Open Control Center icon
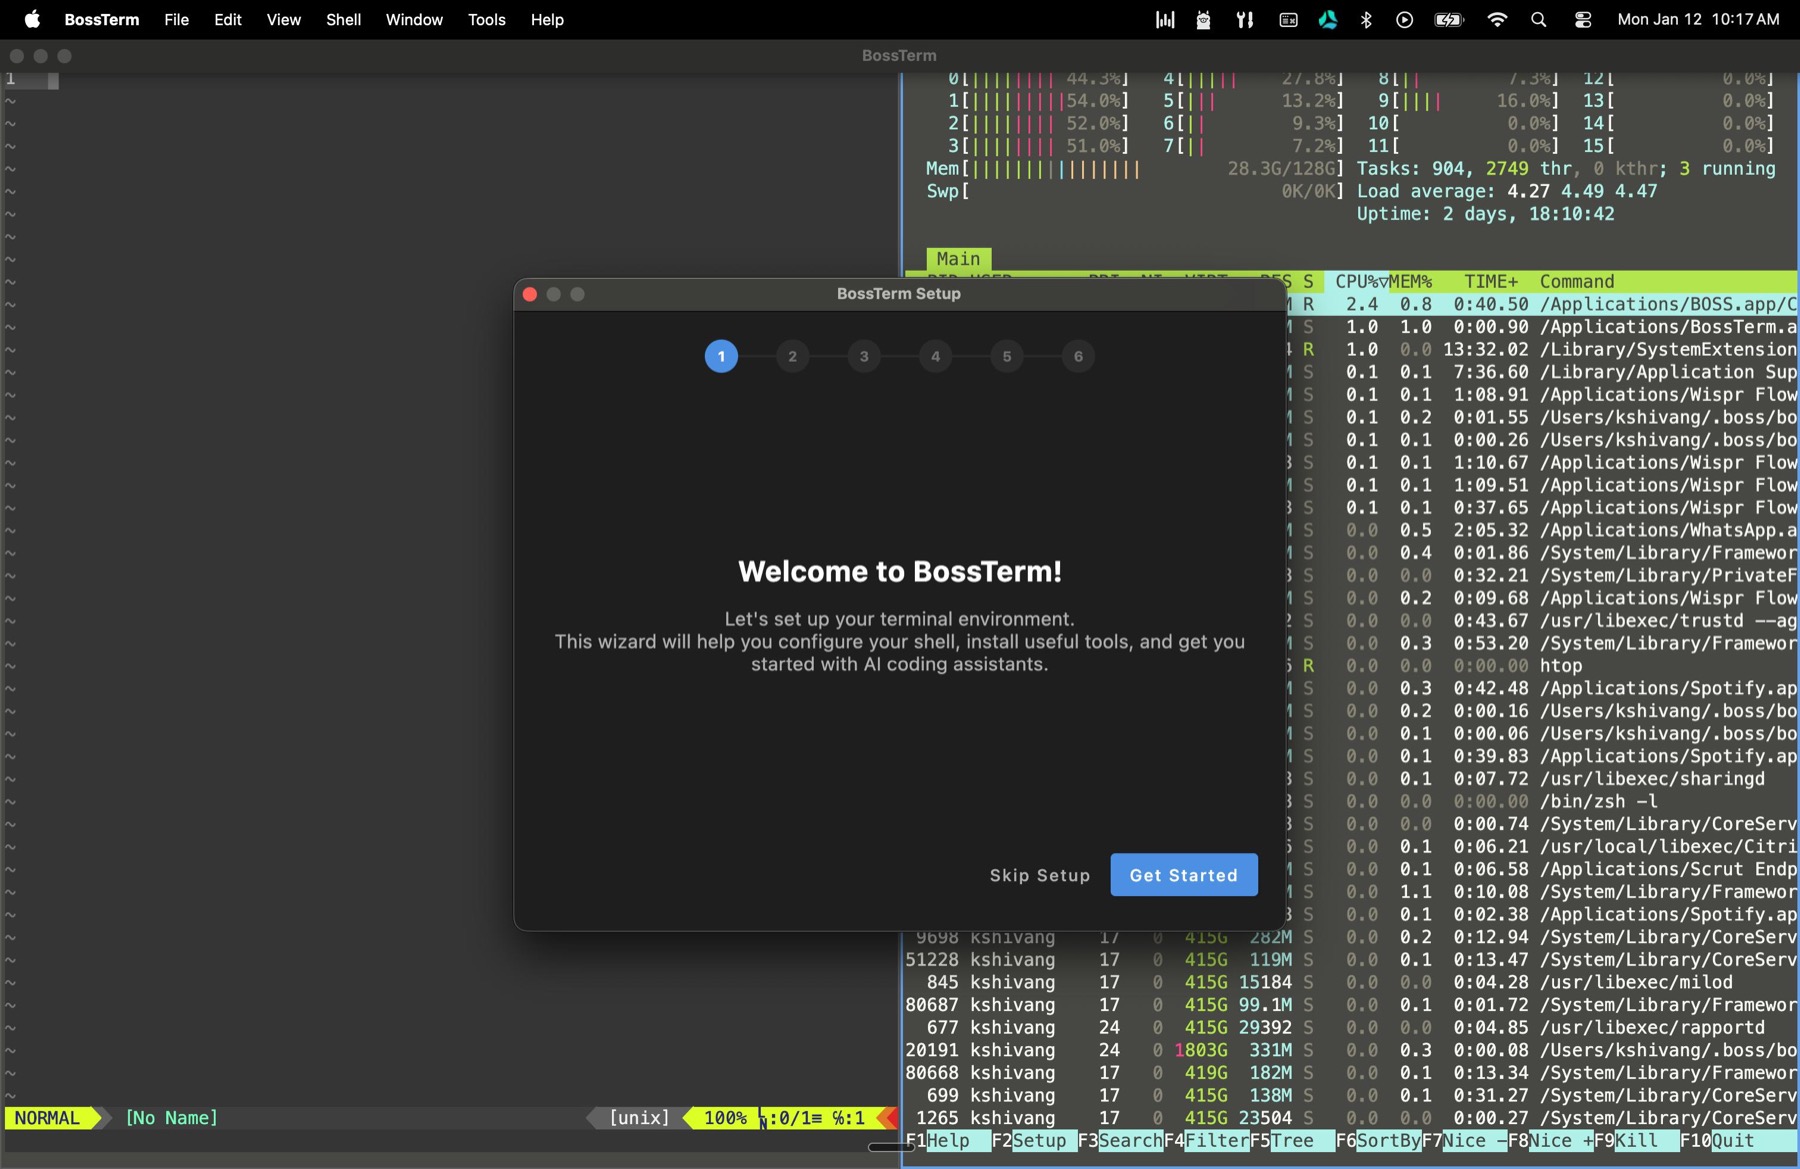1800x1169 pixels. coord(1583,19)
